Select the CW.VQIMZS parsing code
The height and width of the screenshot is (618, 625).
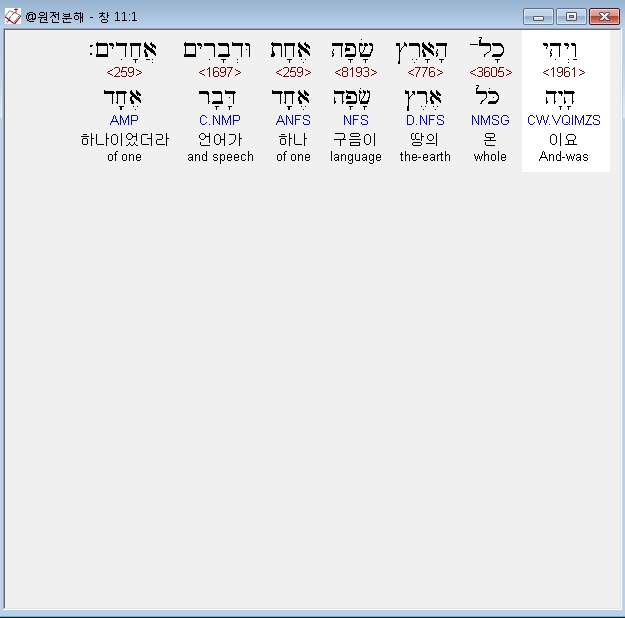pos(564,120)
